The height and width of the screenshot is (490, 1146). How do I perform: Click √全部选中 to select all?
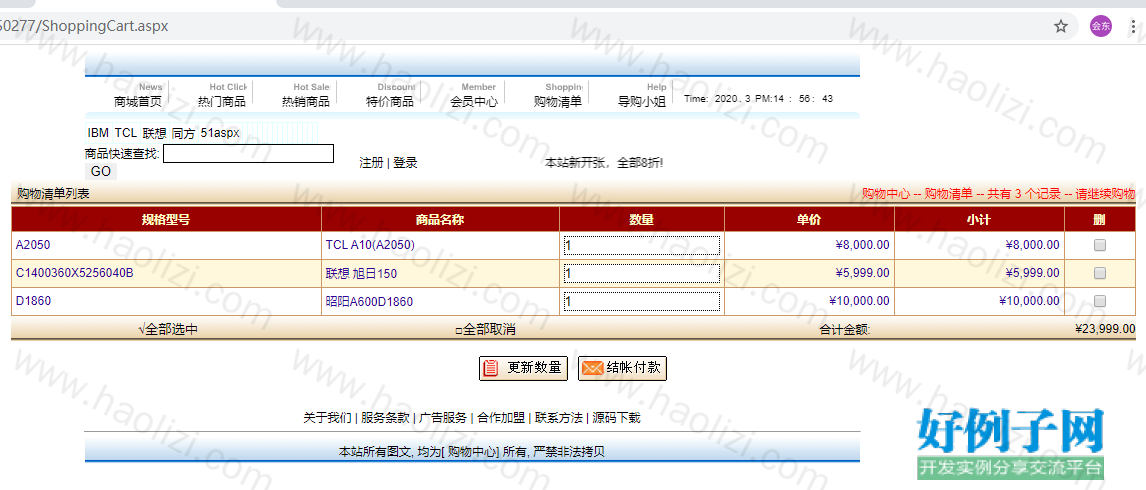[x=167, y=330]
